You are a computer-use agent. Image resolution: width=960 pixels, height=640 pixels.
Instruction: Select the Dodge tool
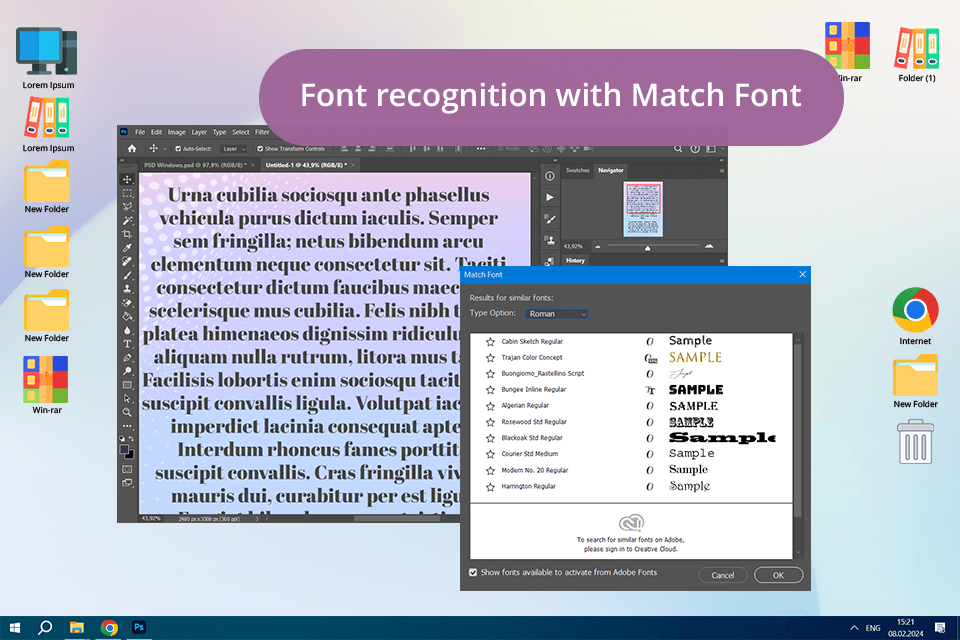point(127,371)
